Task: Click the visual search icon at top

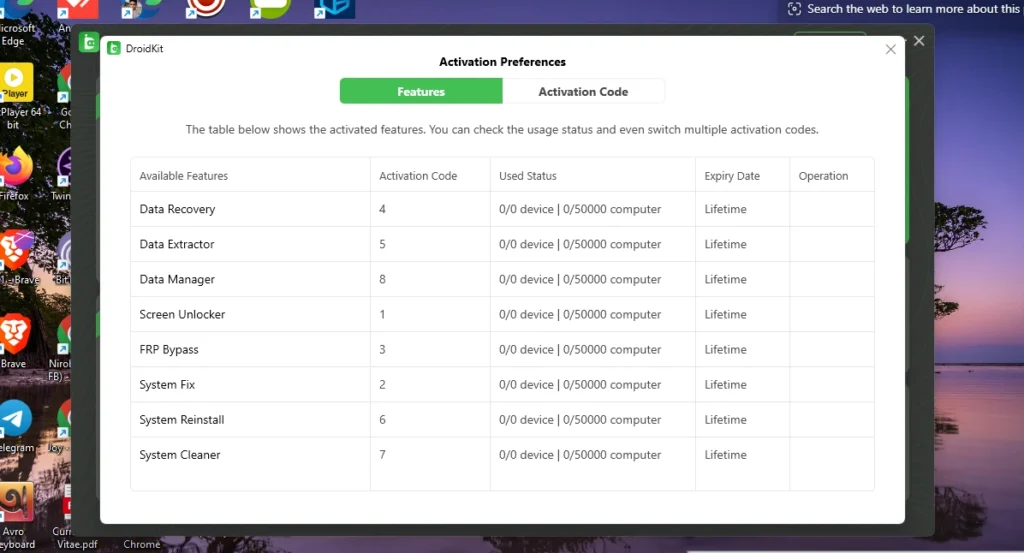Action: [x=794, y=9]
